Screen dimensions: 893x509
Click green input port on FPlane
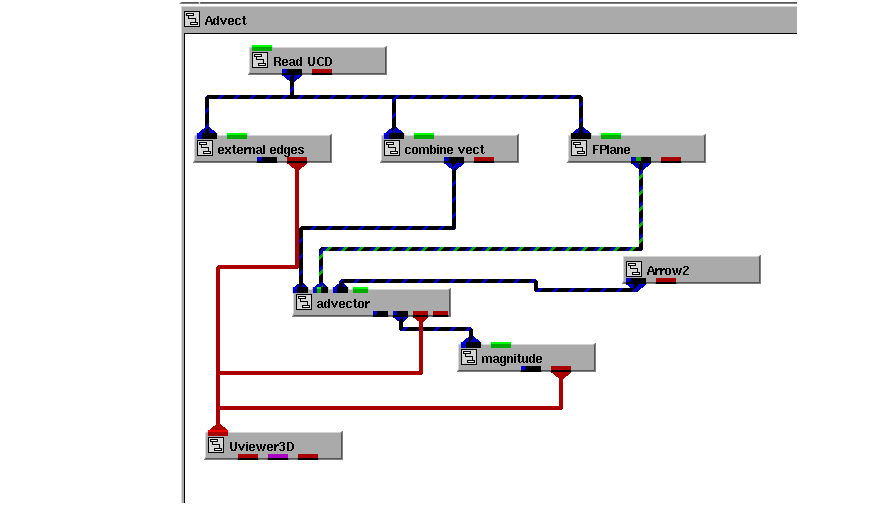[x=611, y=136]
